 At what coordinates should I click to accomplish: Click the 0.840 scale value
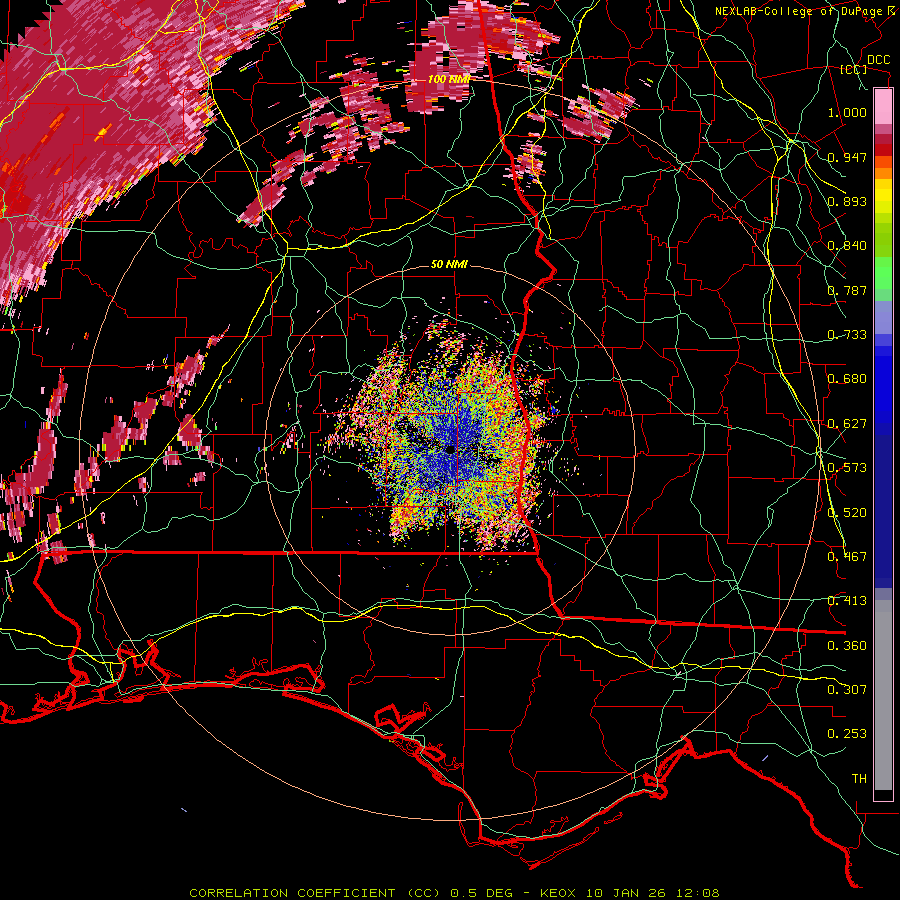pos(847,246)
